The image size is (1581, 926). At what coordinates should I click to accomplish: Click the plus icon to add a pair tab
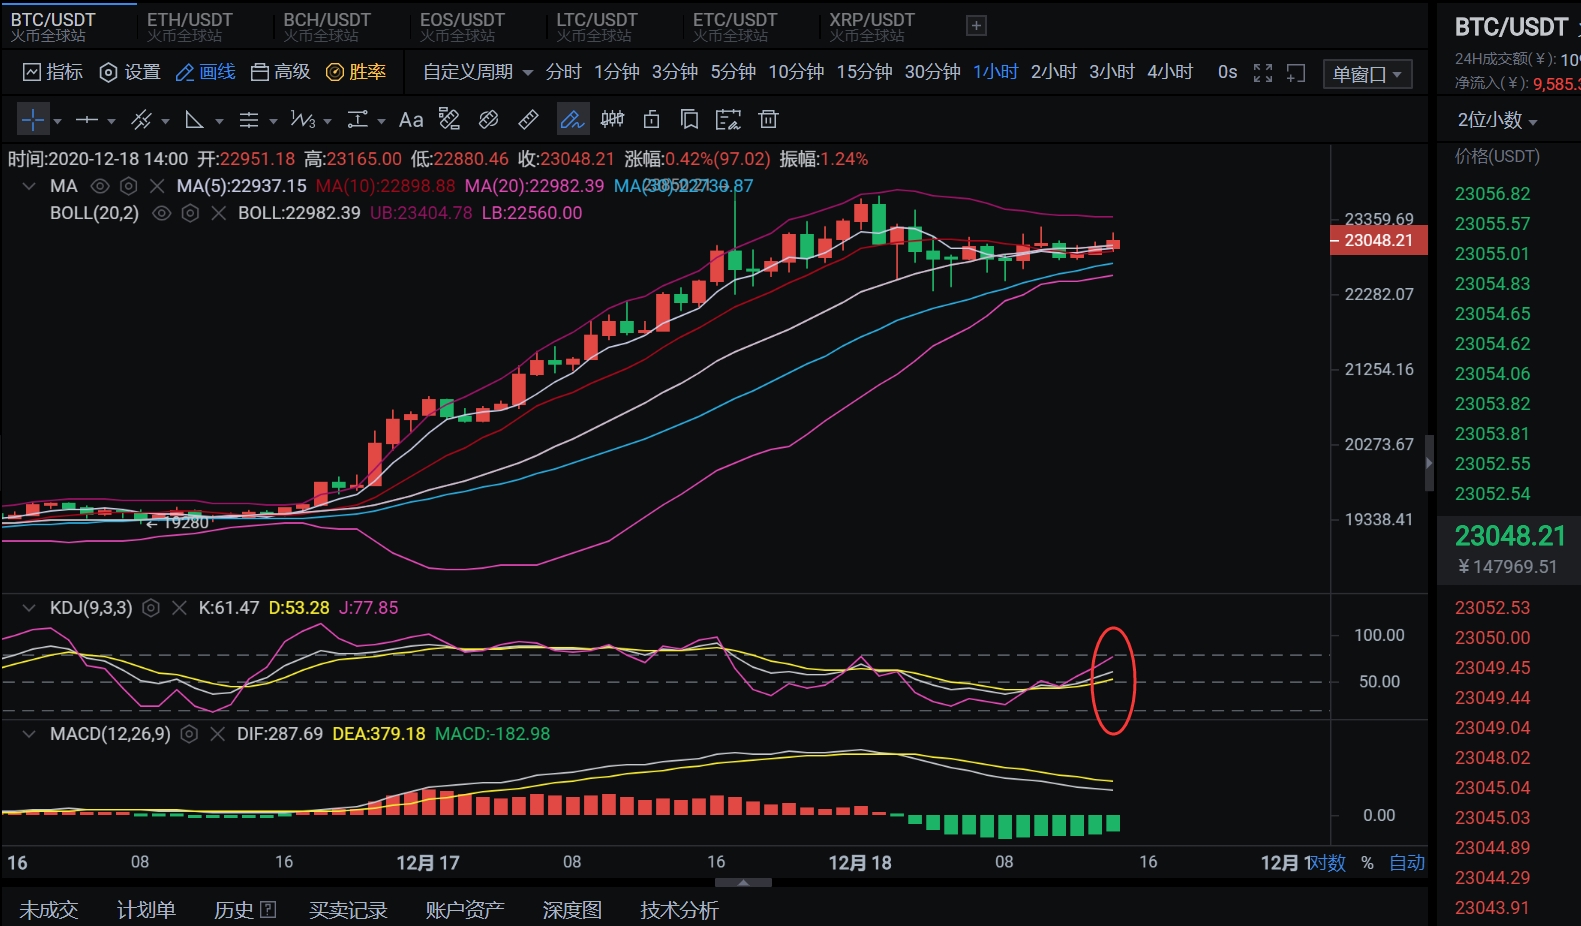[976, 26]
